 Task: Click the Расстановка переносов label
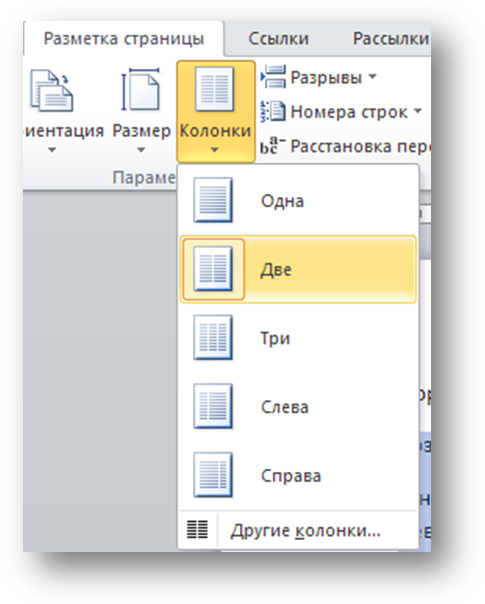click(360, 146)
